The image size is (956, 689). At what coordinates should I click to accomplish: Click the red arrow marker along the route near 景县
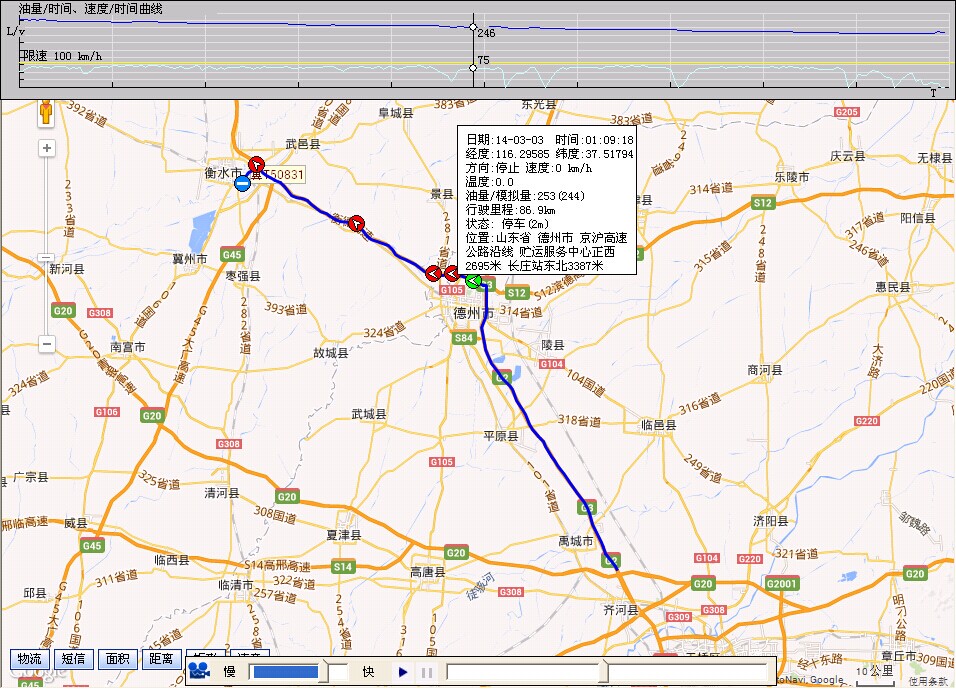tap(357, 223)
